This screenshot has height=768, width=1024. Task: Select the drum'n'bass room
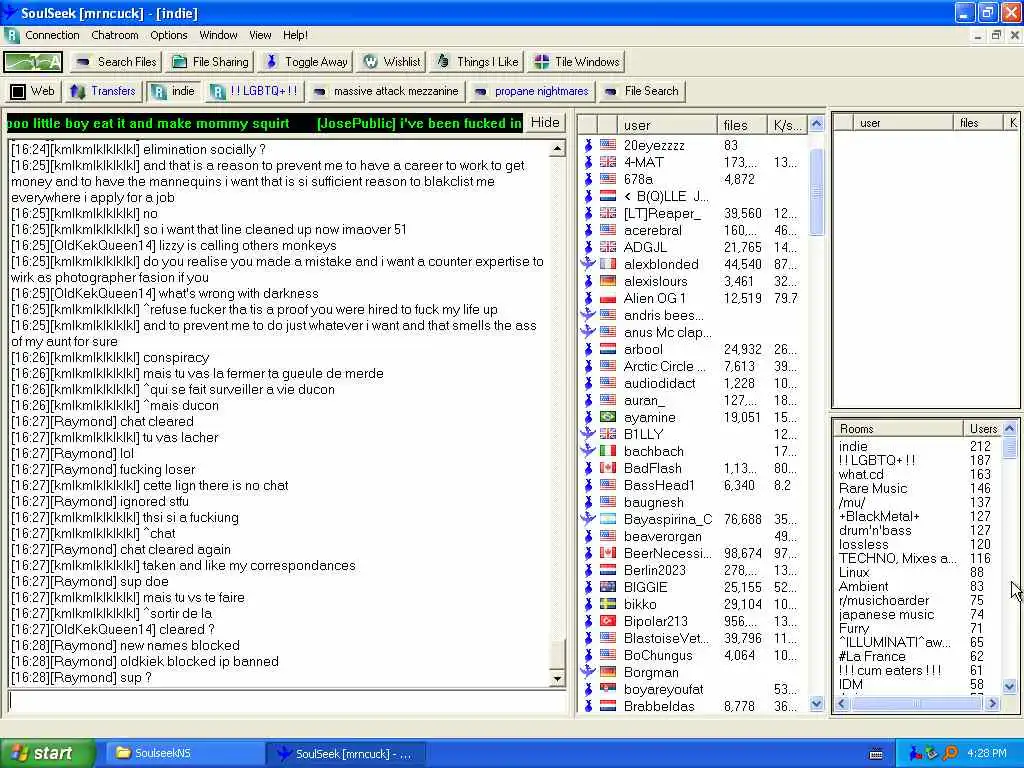874,530
